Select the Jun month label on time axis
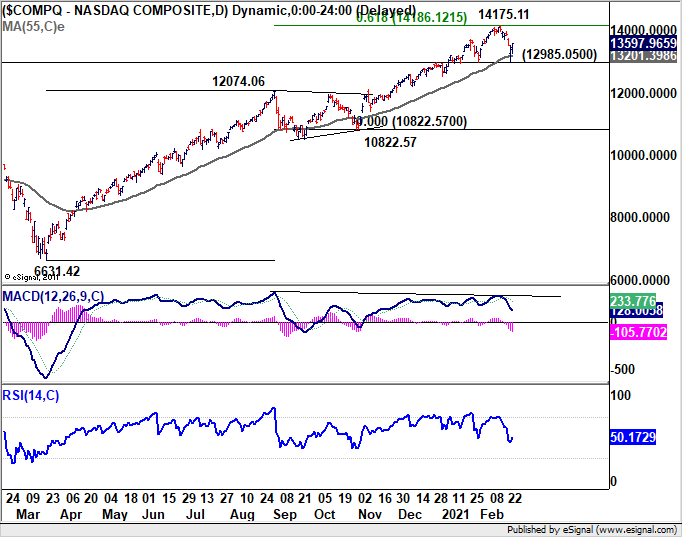Viewport: 682px width, 537px height. (153, 514)
